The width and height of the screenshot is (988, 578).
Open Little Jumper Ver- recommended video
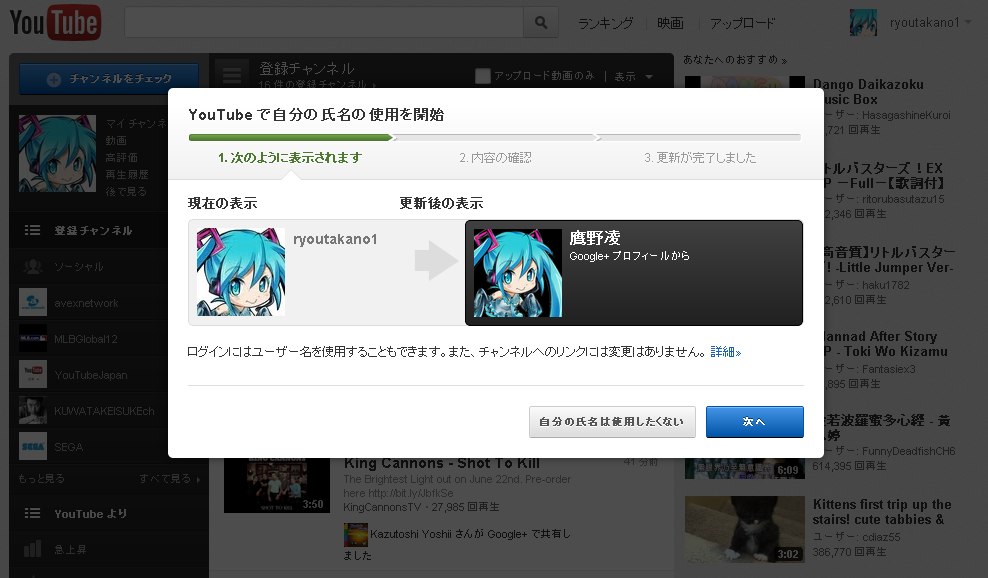pos(888,260)
